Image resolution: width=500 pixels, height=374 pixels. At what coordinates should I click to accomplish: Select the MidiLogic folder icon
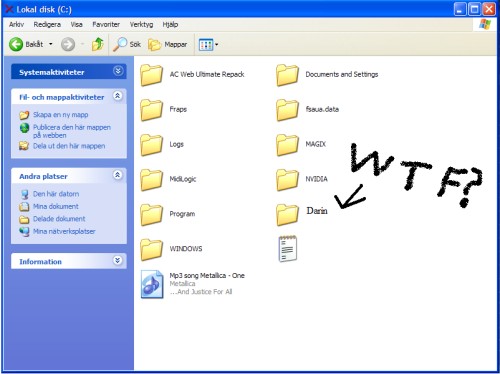tap(151, 180)
